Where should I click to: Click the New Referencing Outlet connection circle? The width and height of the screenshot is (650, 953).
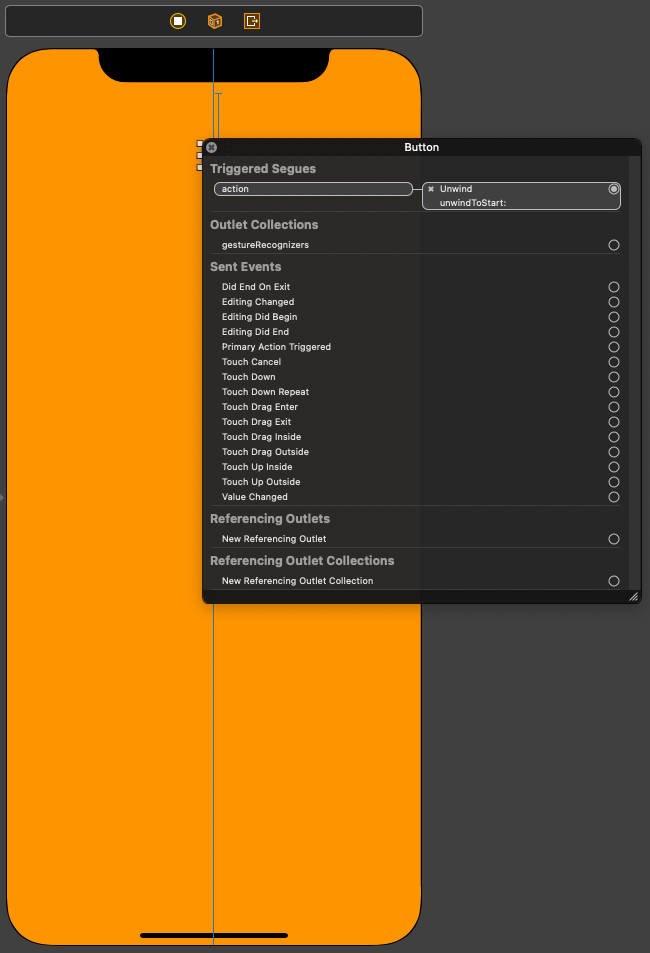(614, 539)
